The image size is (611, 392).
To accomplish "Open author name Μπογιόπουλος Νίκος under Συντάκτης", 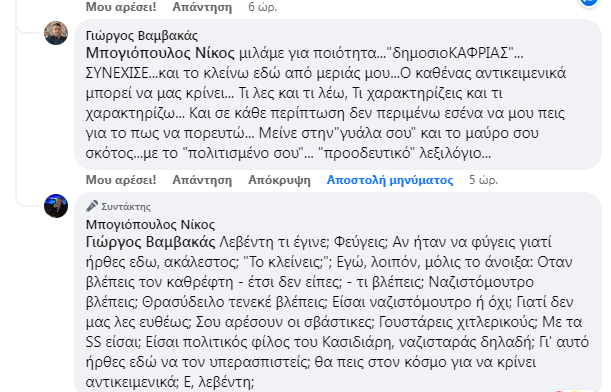I will click(150, 225).
